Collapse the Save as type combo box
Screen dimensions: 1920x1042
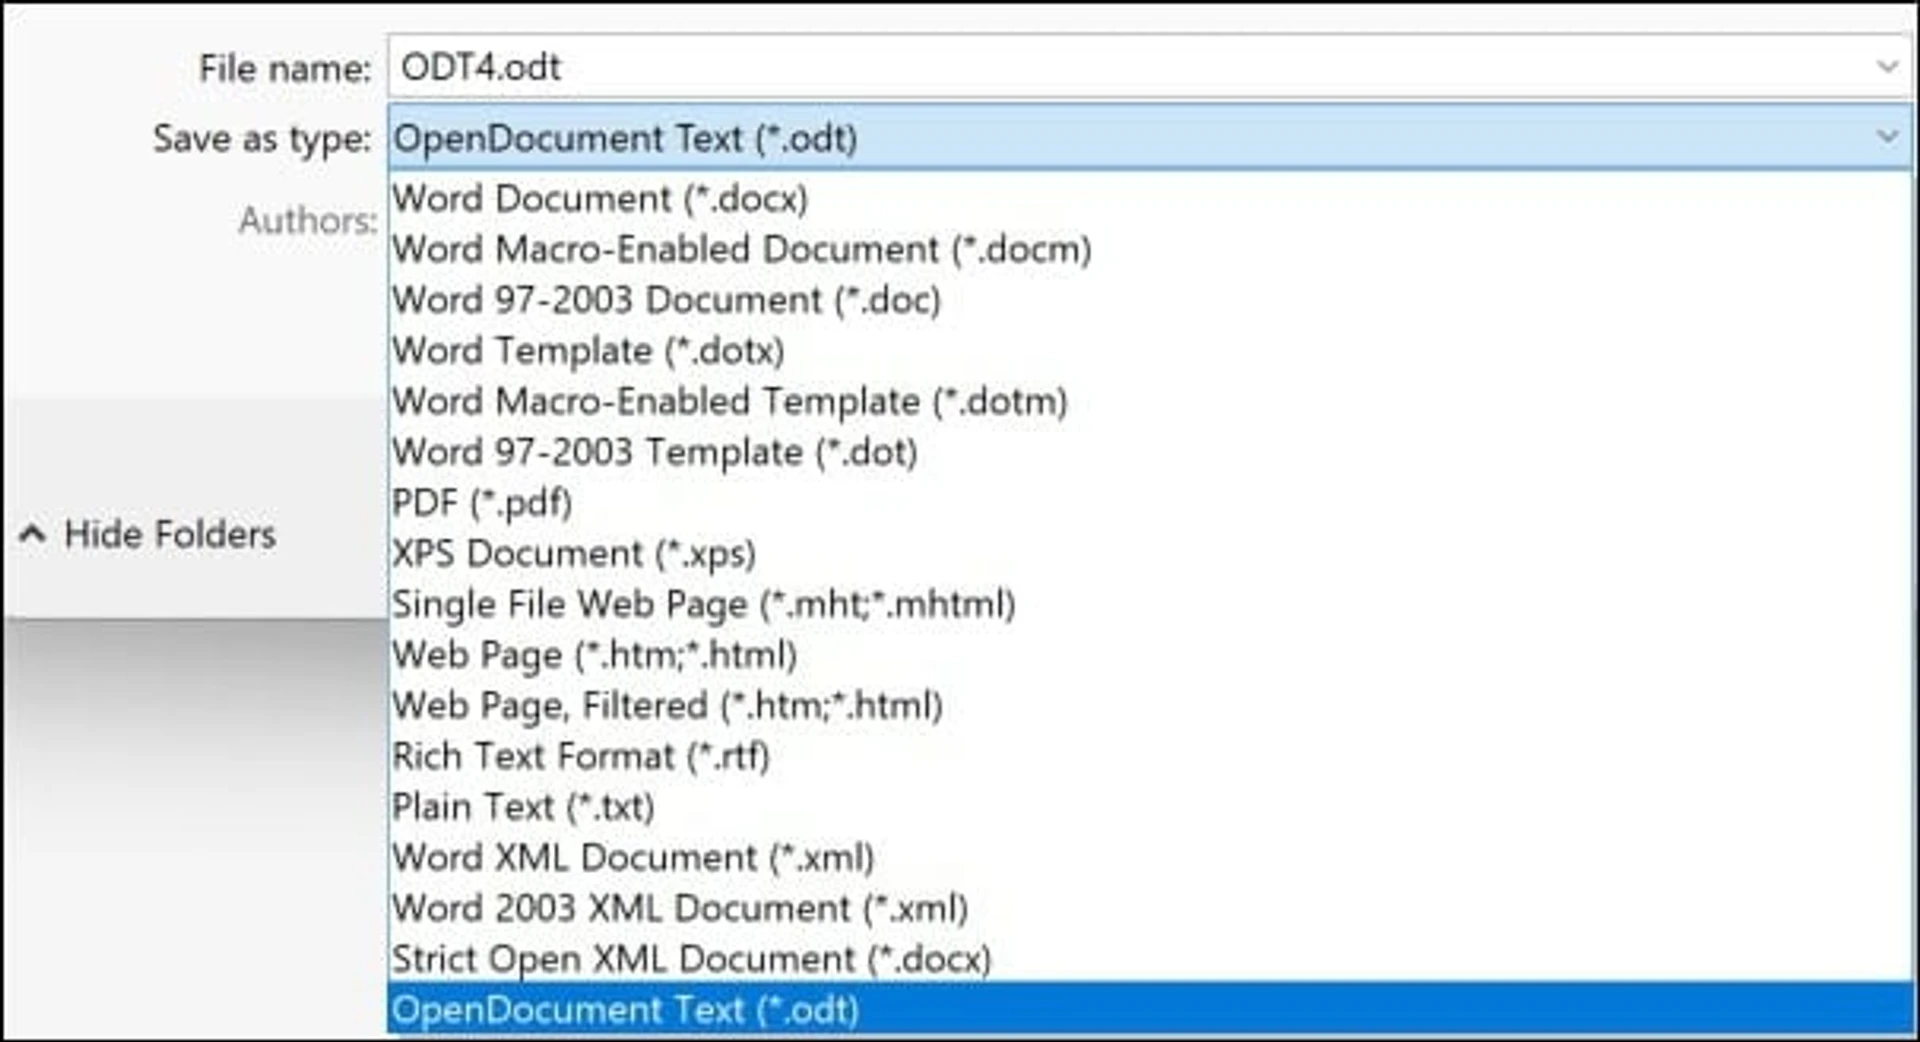tap(1150, 137)
